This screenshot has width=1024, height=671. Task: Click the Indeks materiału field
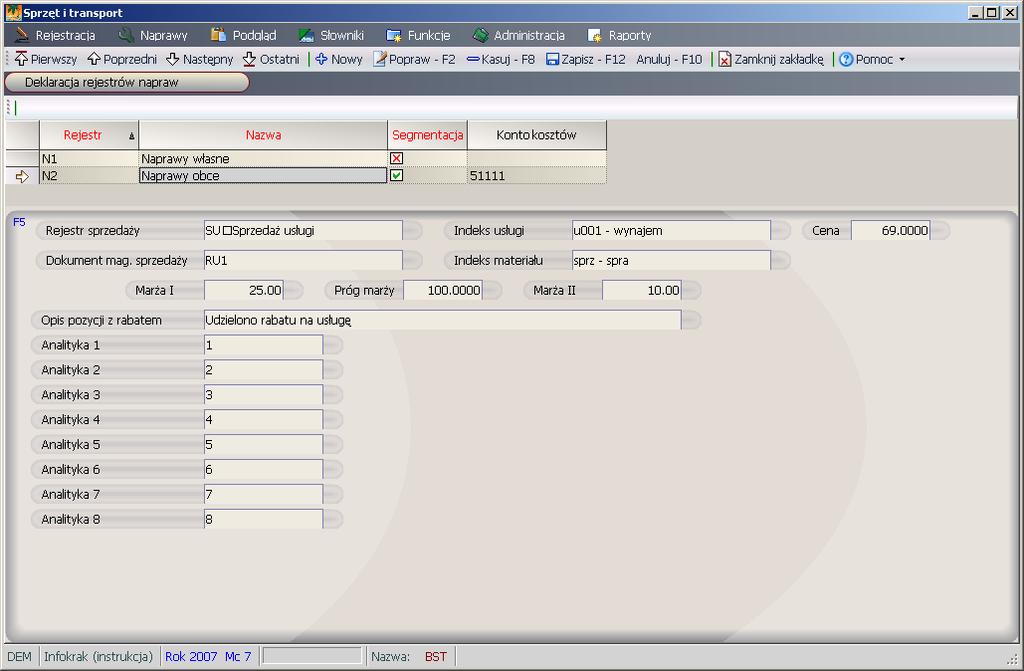coord(671,261)
